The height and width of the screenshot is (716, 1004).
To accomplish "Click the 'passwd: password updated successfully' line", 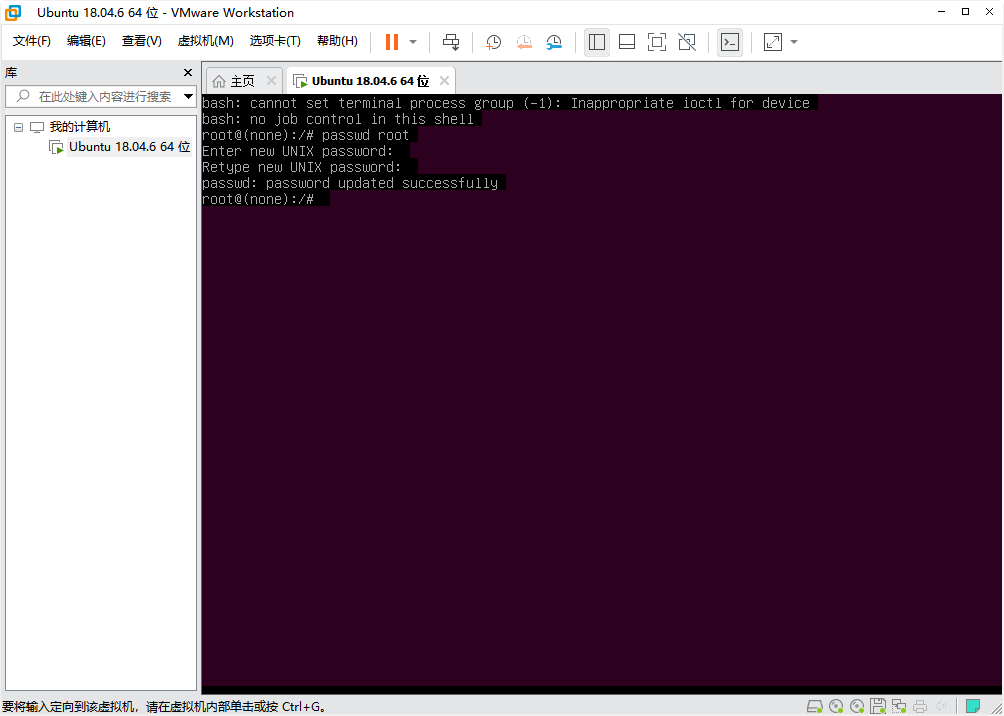I will click(x=350, y=183).
